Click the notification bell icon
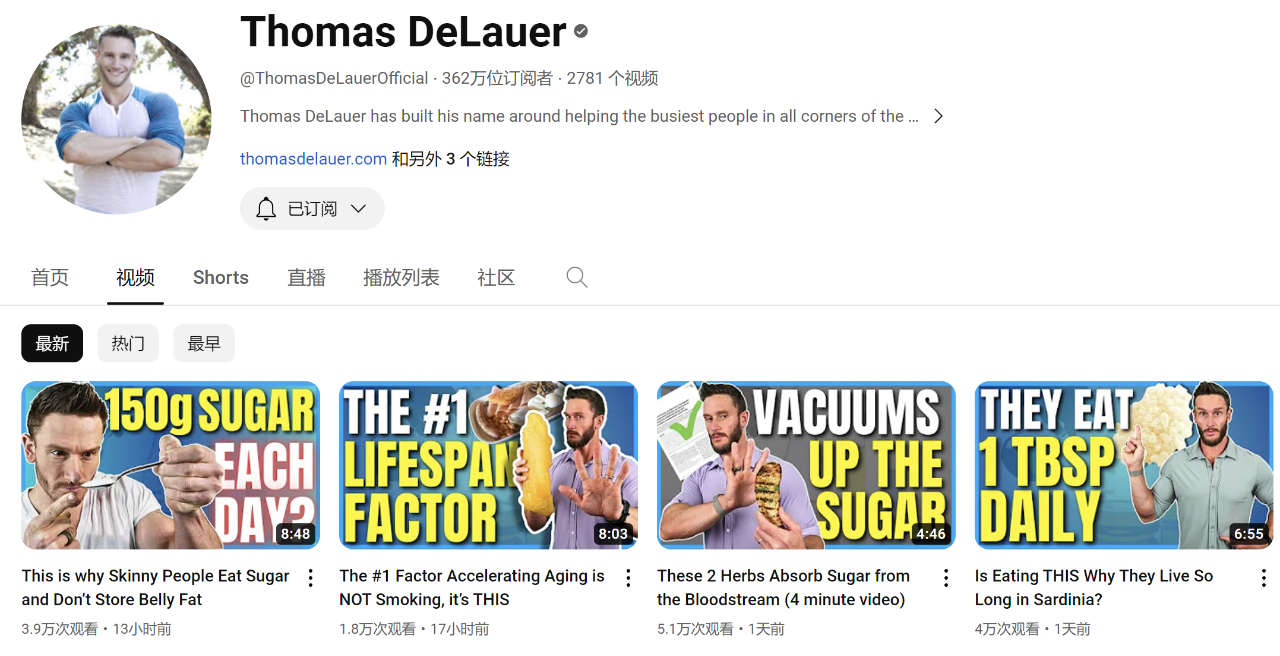Viewport: 1280px width, 656px height. click(x=266, y=209)
